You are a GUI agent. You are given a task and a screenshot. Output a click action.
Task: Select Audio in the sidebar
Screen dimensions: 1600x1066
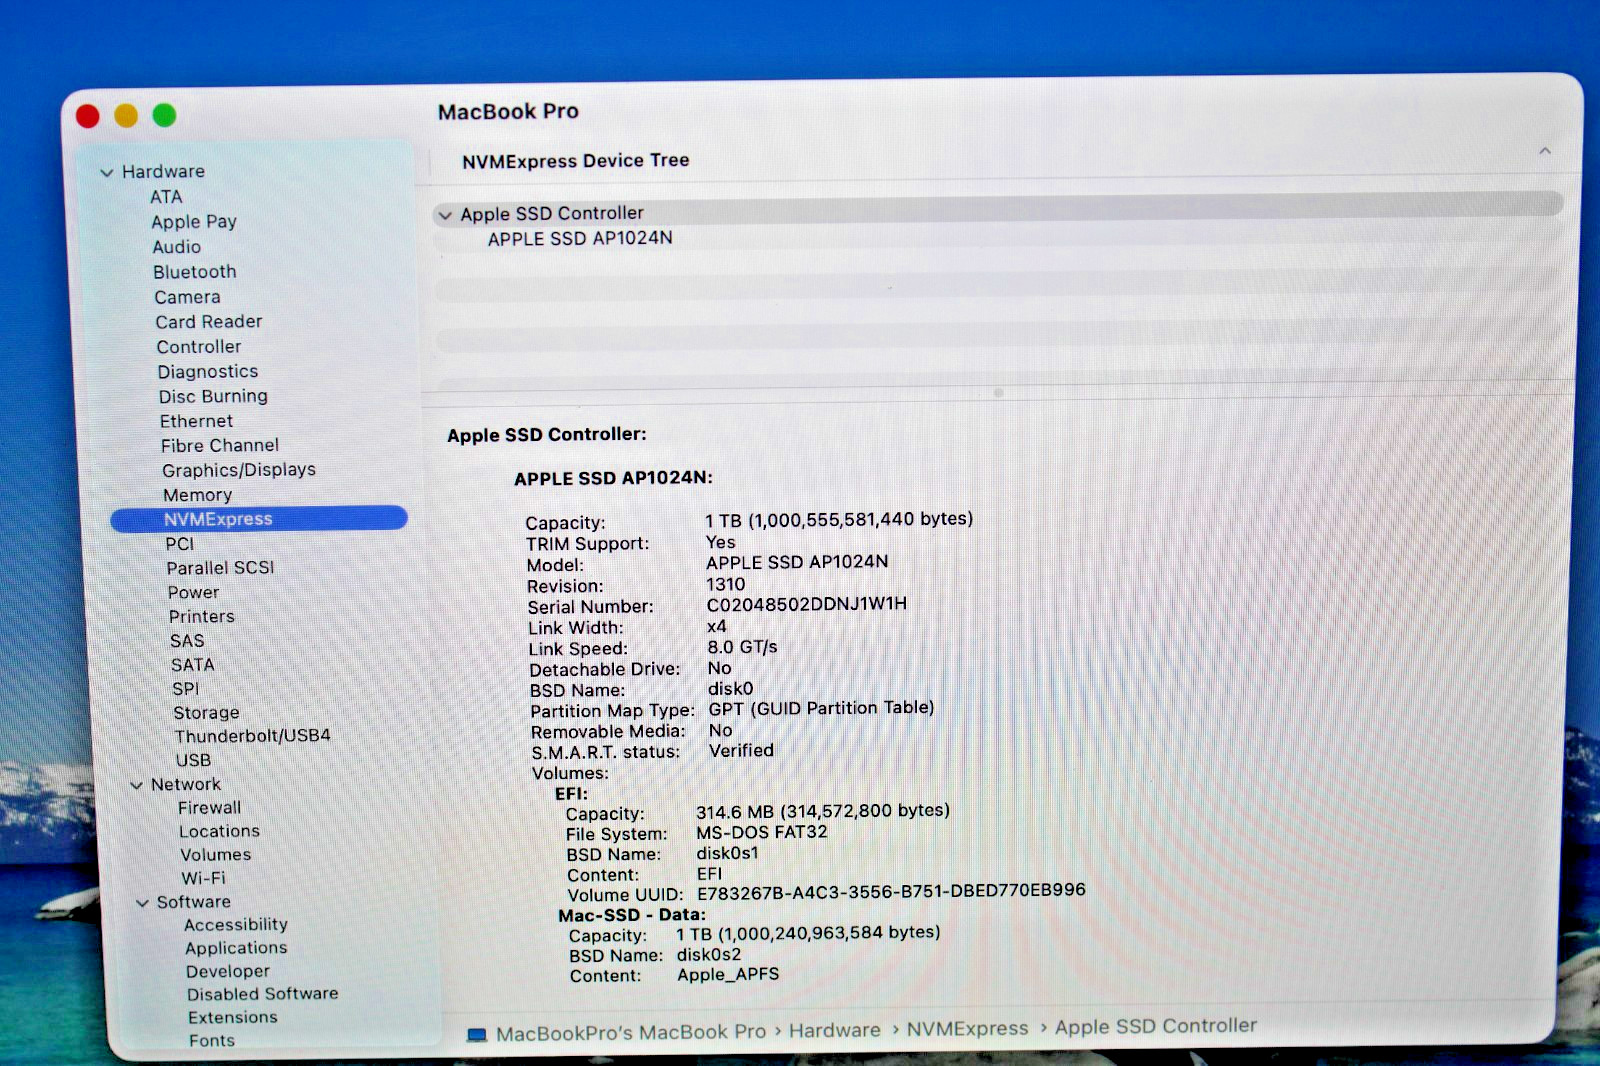177,247
